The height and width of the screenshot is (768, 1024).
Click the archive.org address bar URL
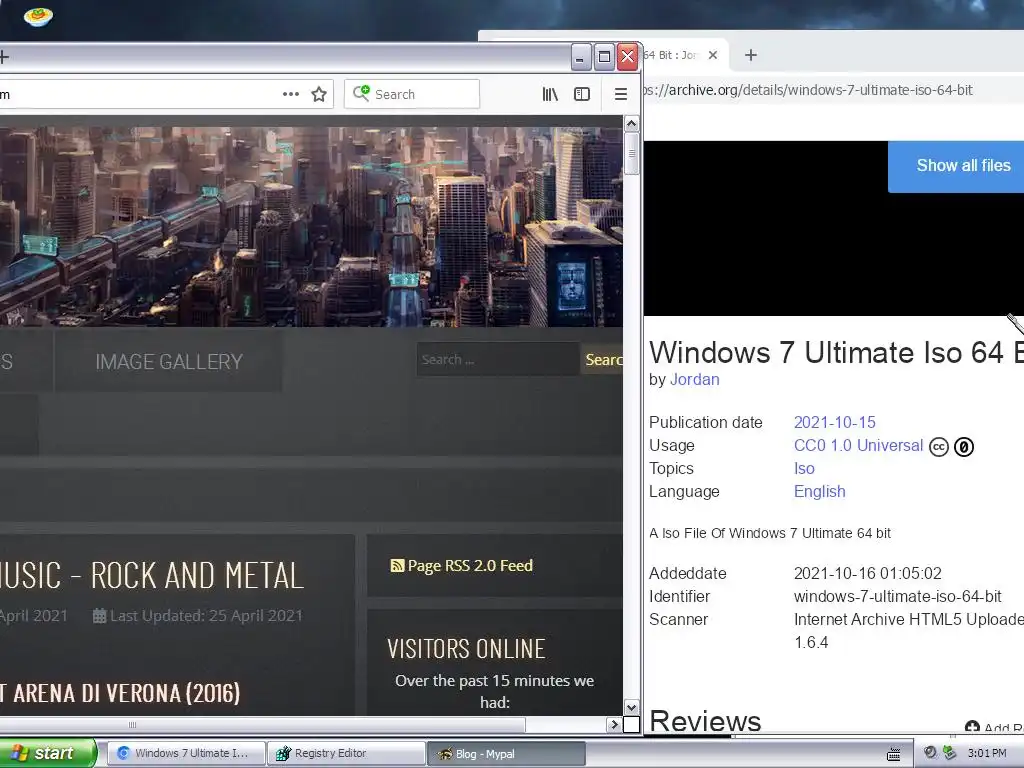click(808, 90)
